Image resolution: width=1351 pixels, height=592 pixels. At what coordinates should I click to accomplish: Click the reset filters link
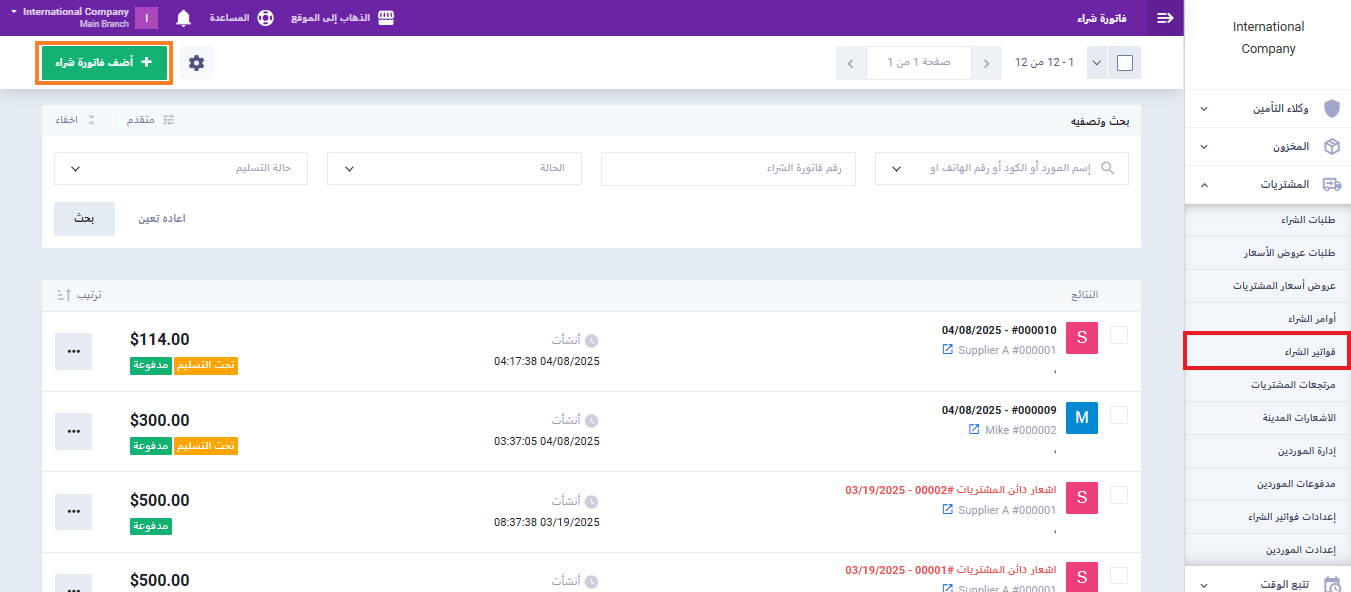161,218
